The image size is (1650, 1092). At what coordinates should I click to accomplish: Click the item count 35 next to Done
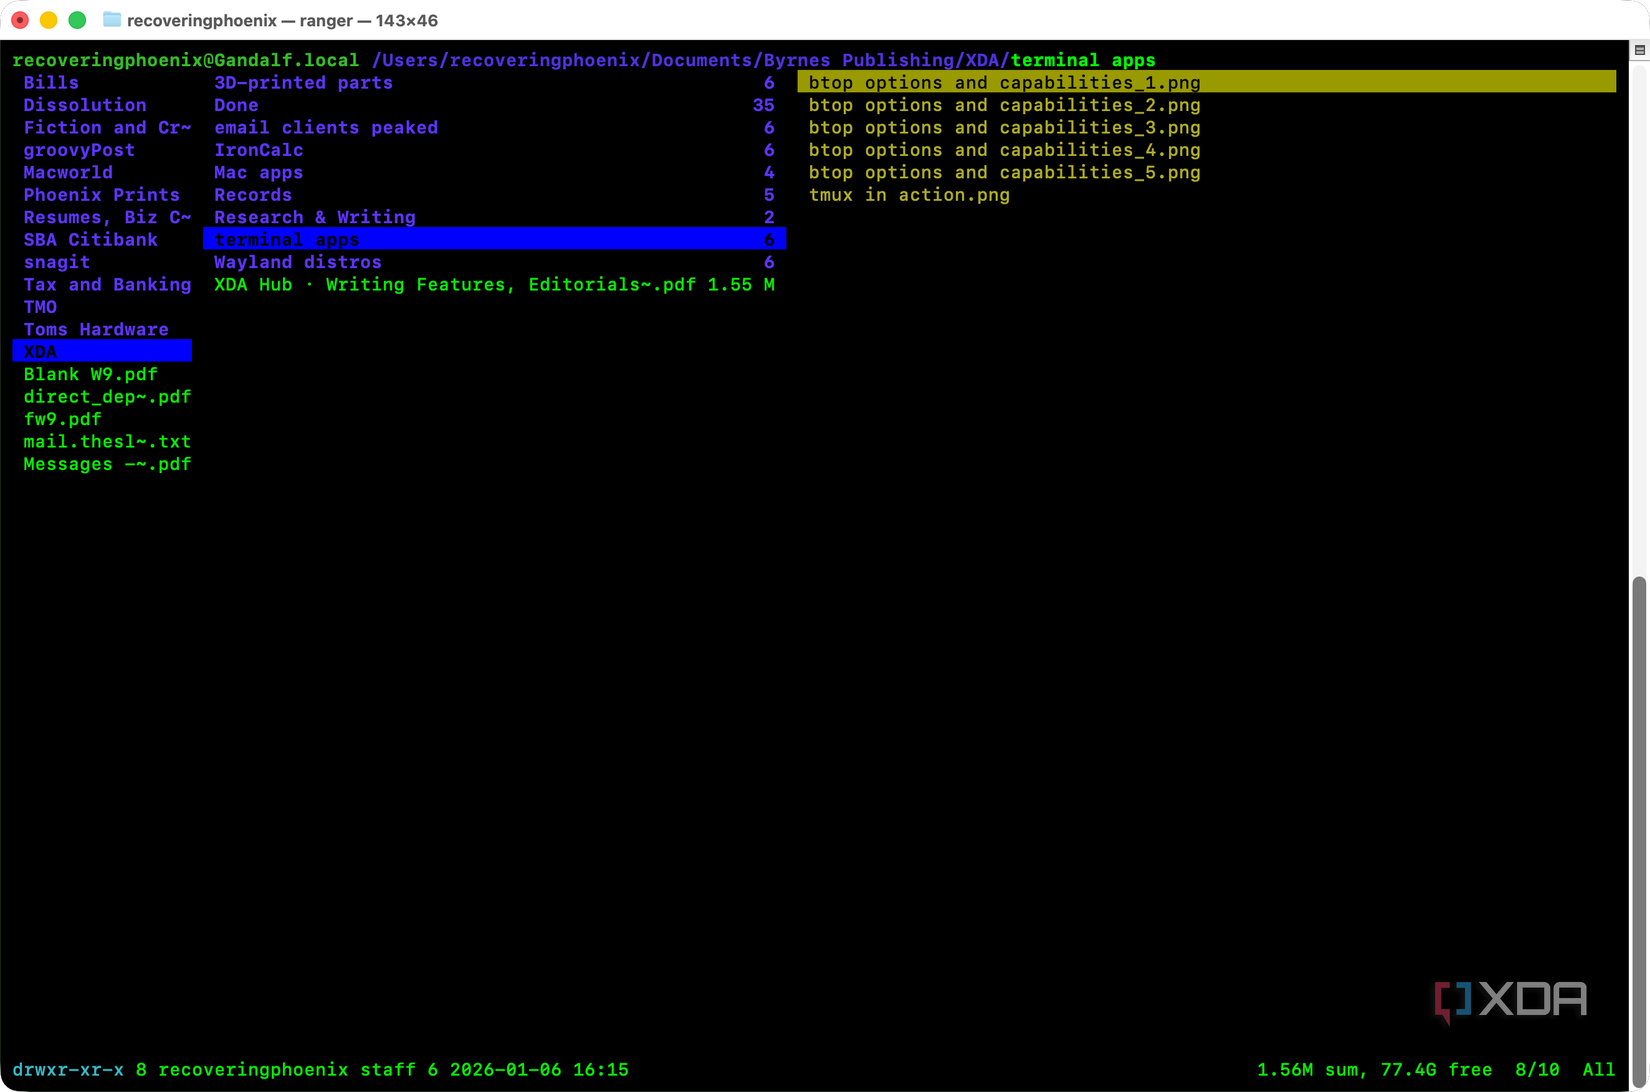click(764, 105)
